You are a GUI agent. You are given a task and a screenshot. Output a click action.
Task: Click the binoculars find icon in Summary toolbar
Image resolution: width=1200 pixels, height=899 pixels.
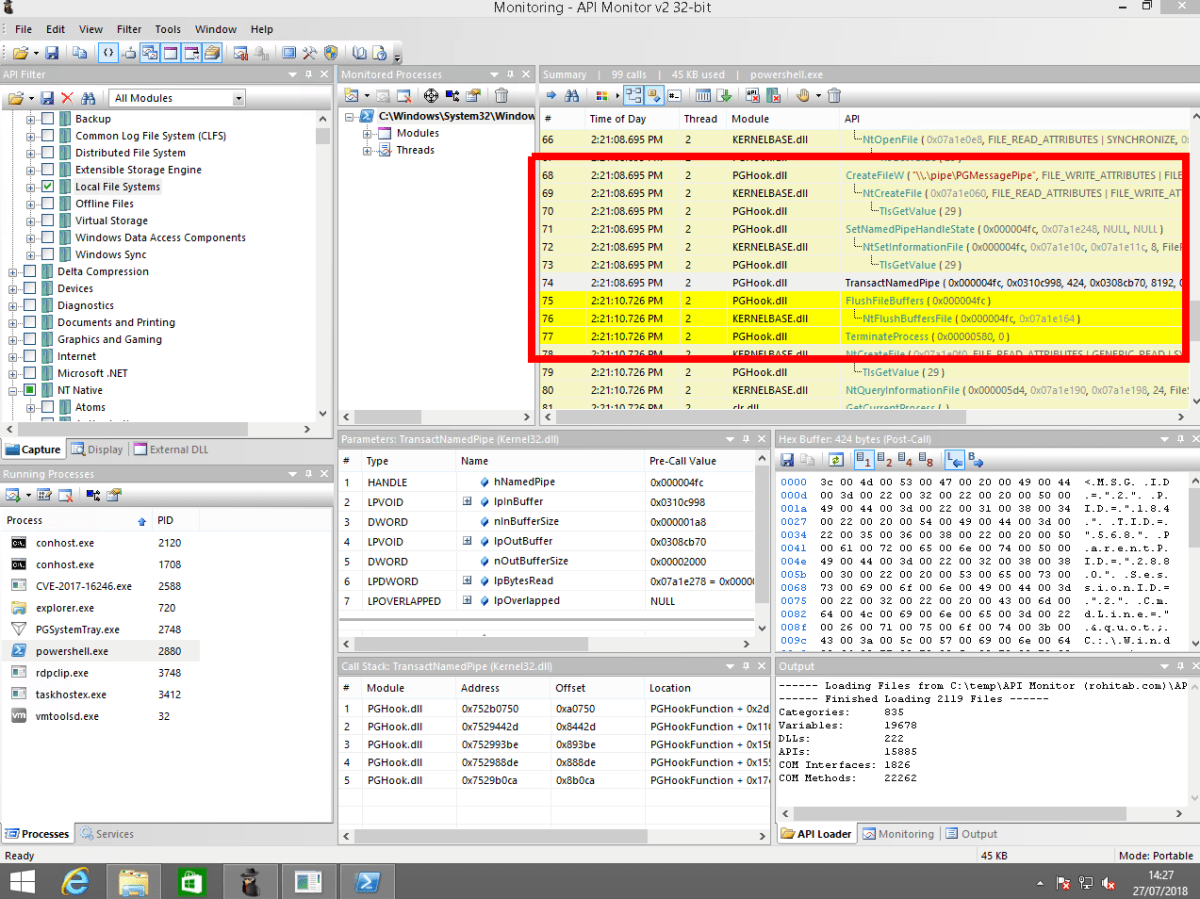pyautogui.click(x=572, y=96)
